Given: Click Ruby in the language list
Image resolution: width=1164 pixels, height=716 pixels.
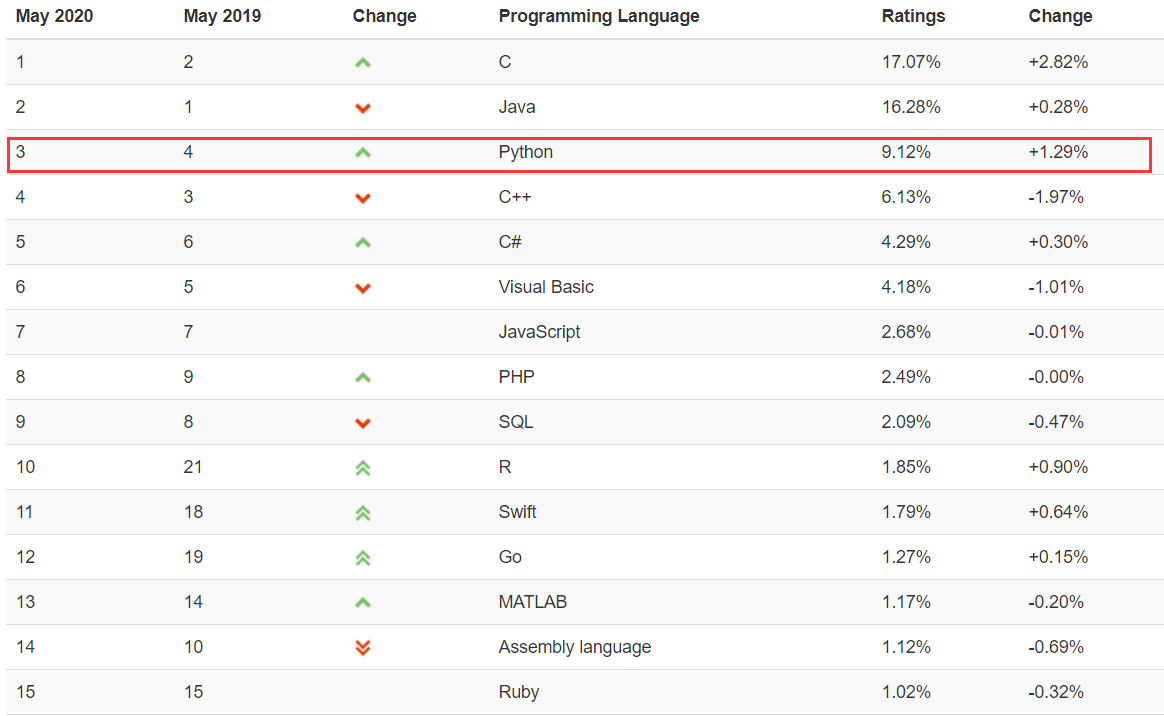Looking at the screenshot, I should (x=518, y=692).
